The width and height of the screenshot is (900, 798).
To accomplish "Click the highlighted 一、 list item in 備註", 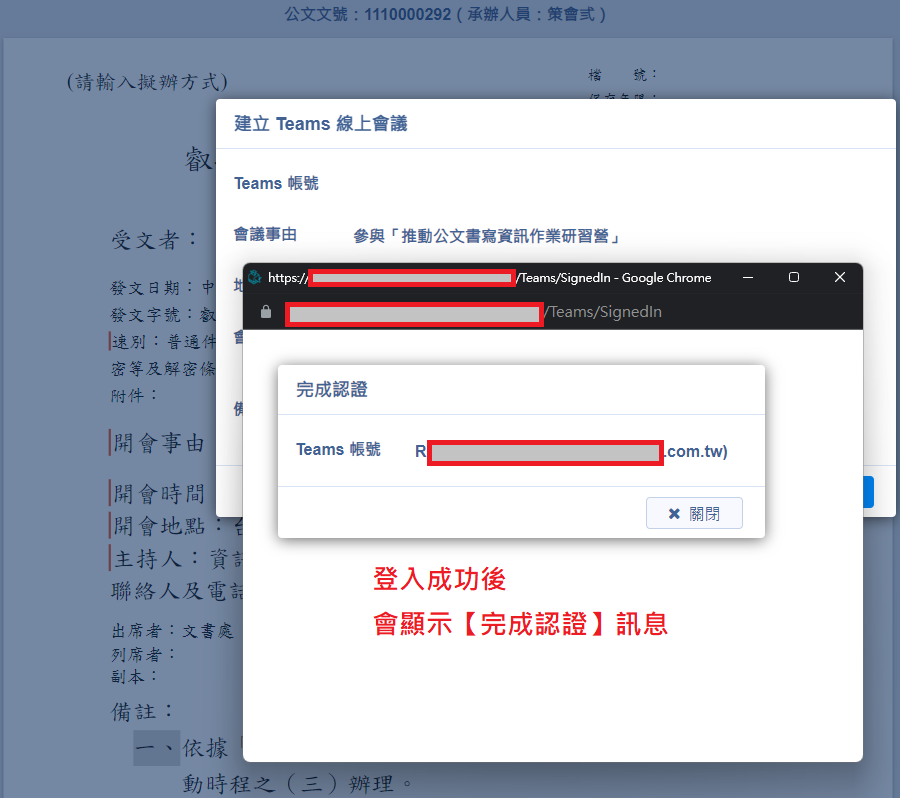I will [156, 747].
